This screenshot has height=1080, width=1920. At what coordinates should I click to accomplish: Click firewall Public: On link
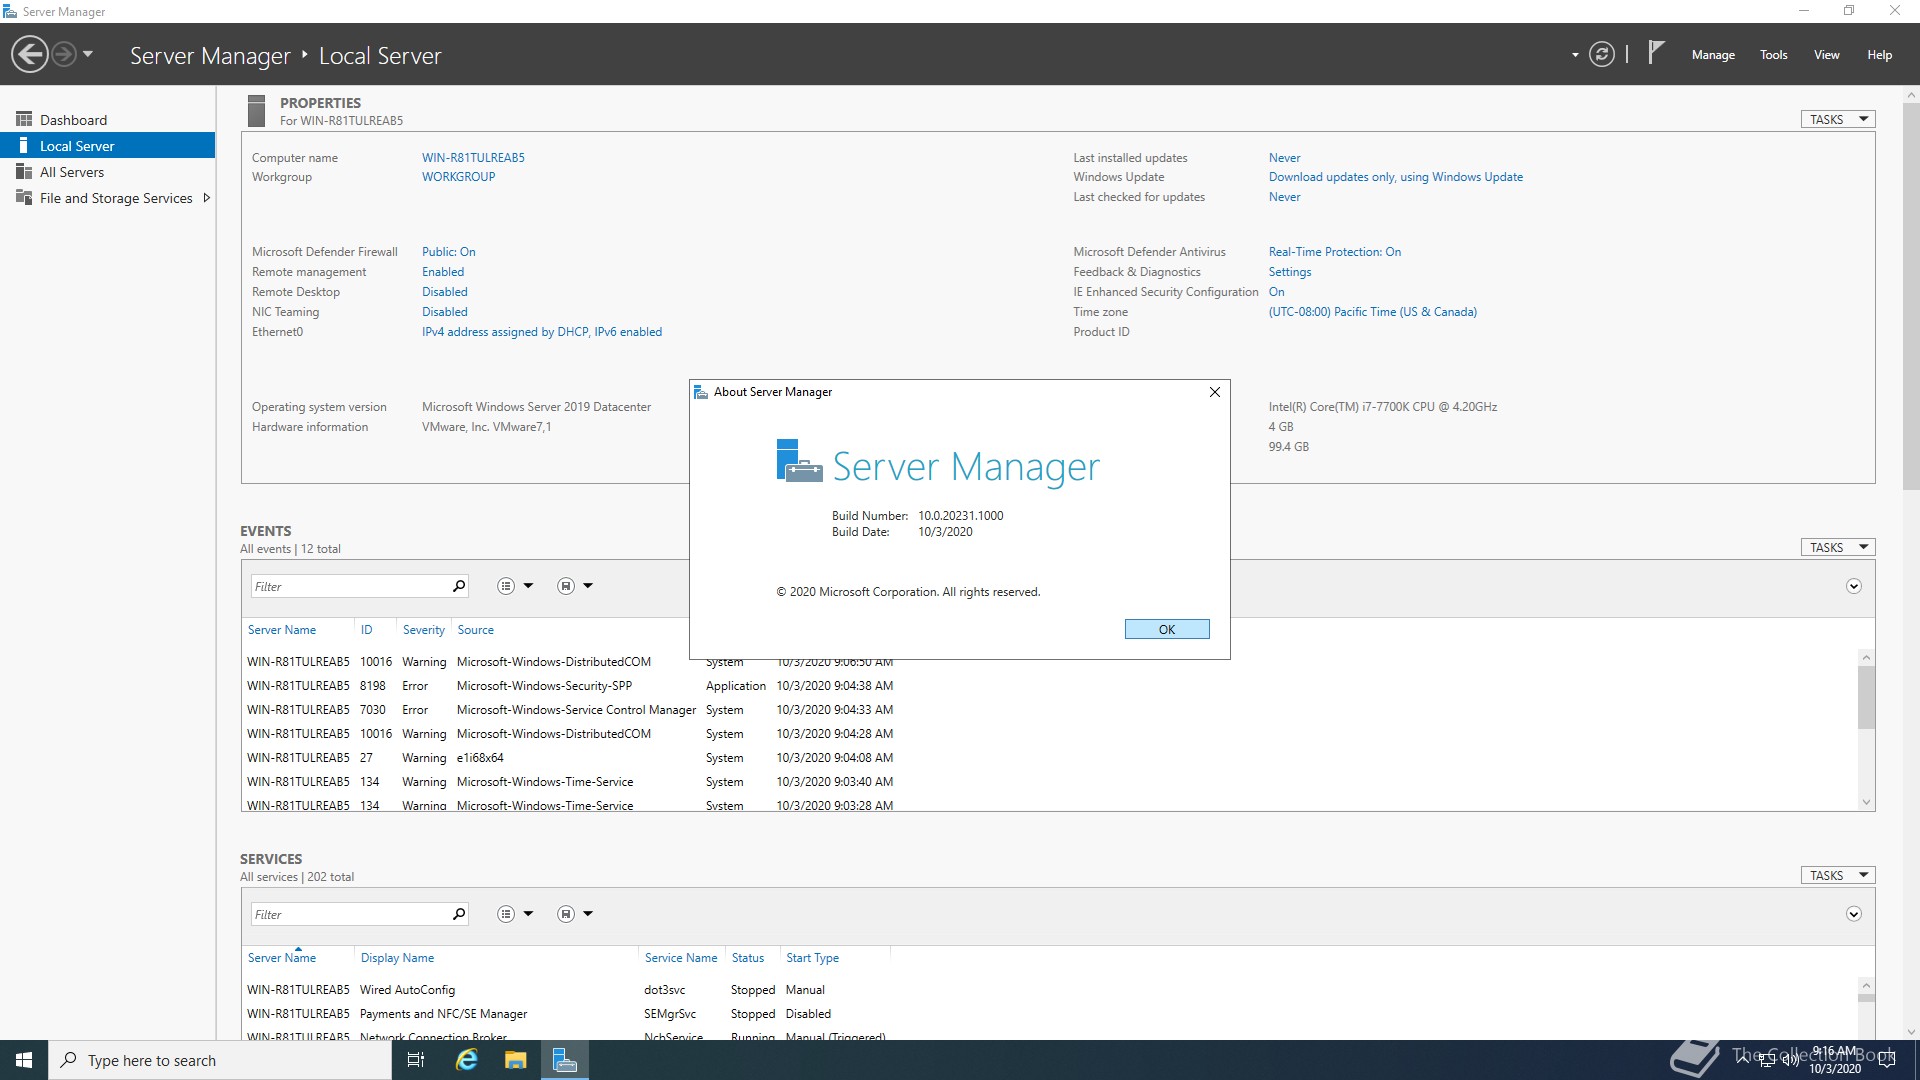pyautogui.click(x=448, y=252)
